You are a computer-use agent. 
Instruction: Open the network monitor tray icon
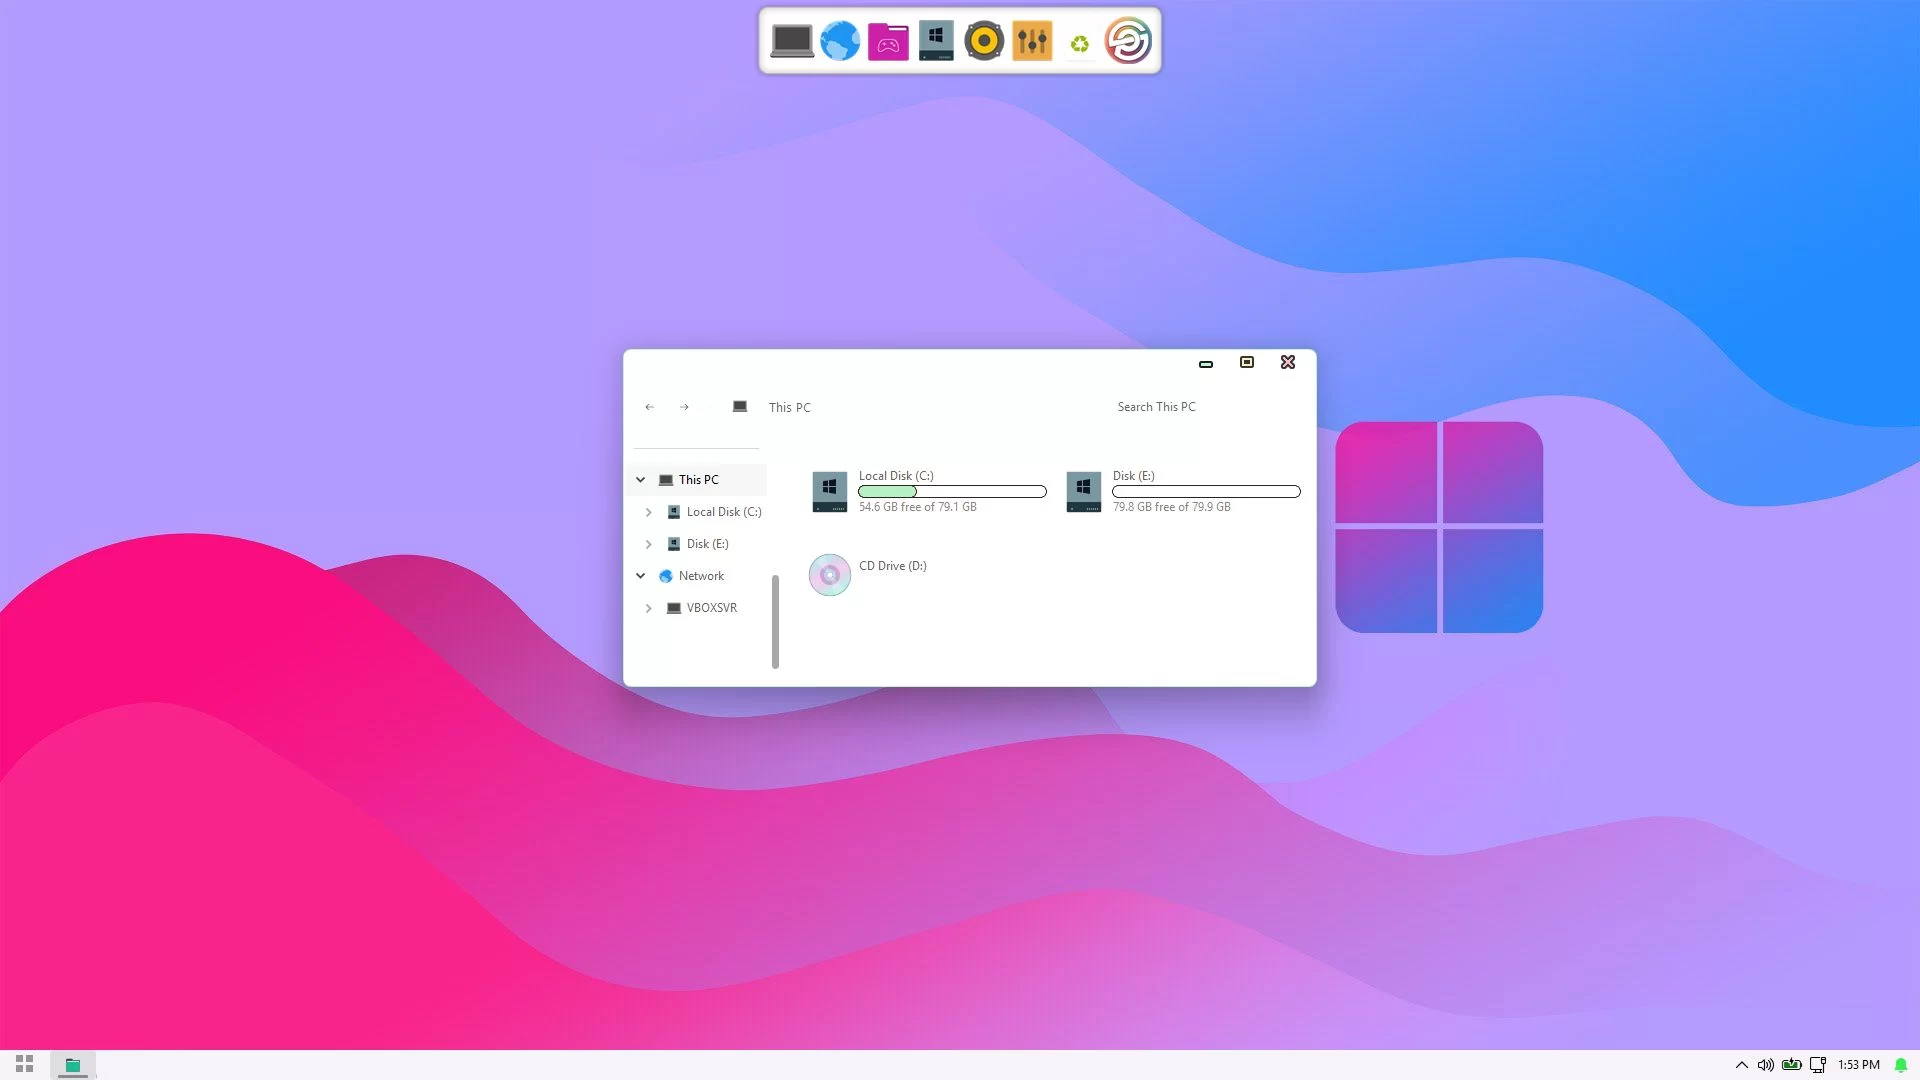1818,1065
